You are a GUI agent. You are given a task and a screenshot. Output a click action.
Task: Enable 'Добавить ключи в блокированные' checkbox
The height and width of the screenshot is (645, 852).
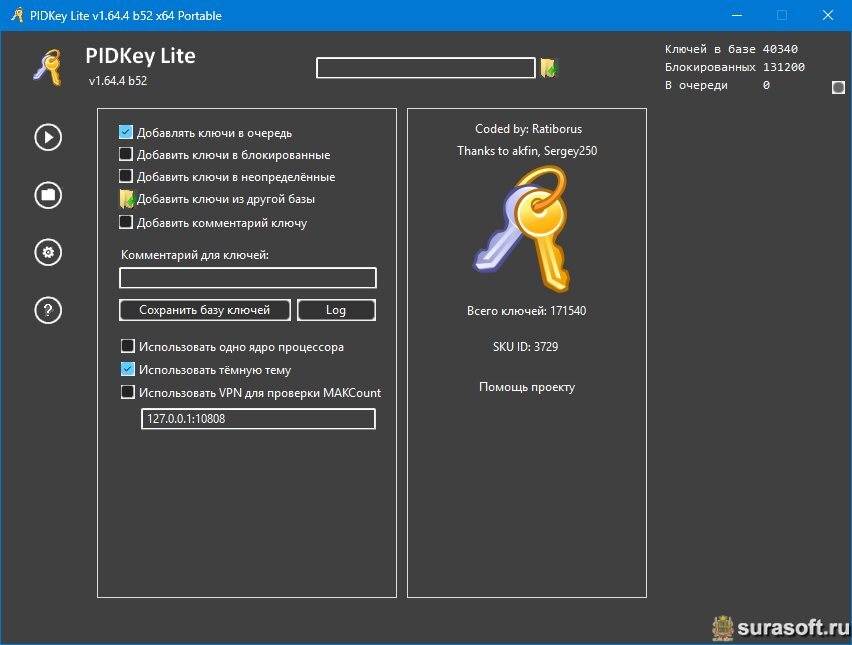(126, 155)
